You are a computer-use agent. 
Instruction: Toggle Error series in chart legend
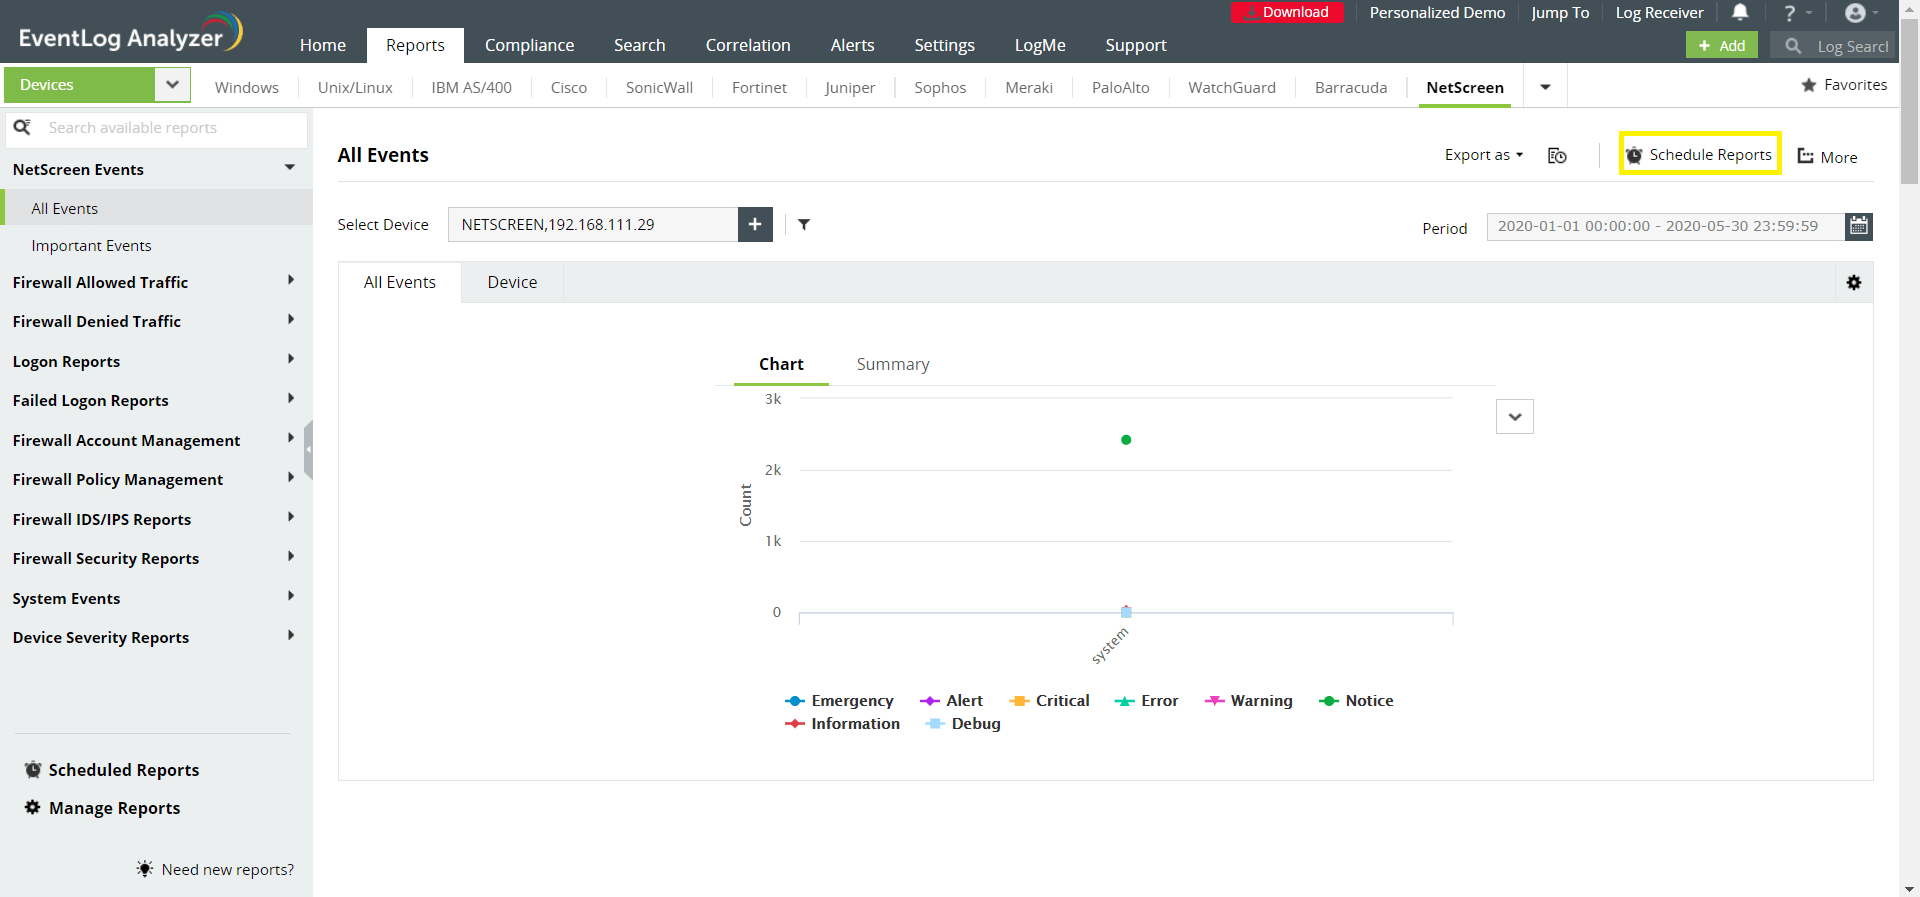(1146, 701)
